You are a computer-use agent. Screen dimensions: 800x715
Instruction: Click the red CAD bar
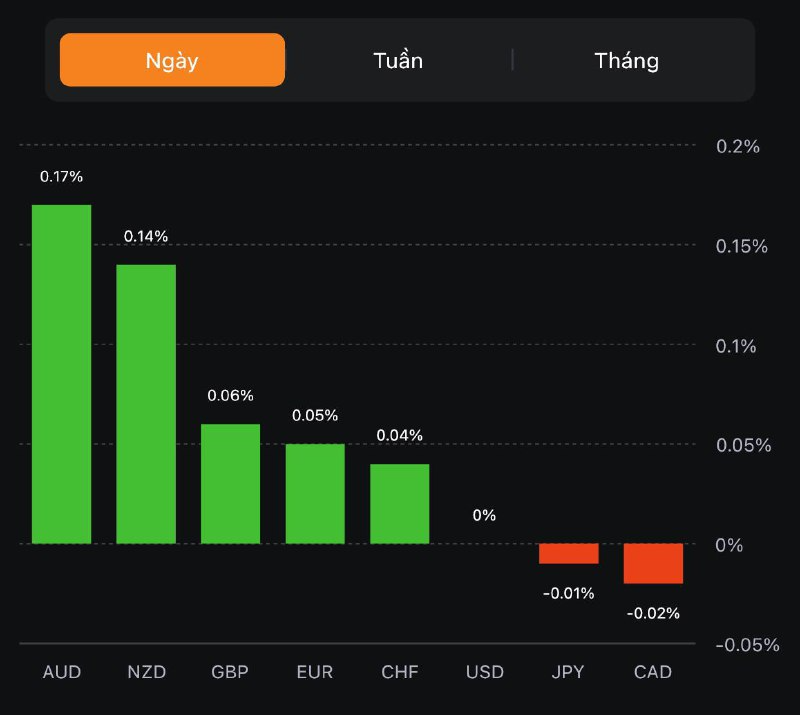click(x=653, y=563)
